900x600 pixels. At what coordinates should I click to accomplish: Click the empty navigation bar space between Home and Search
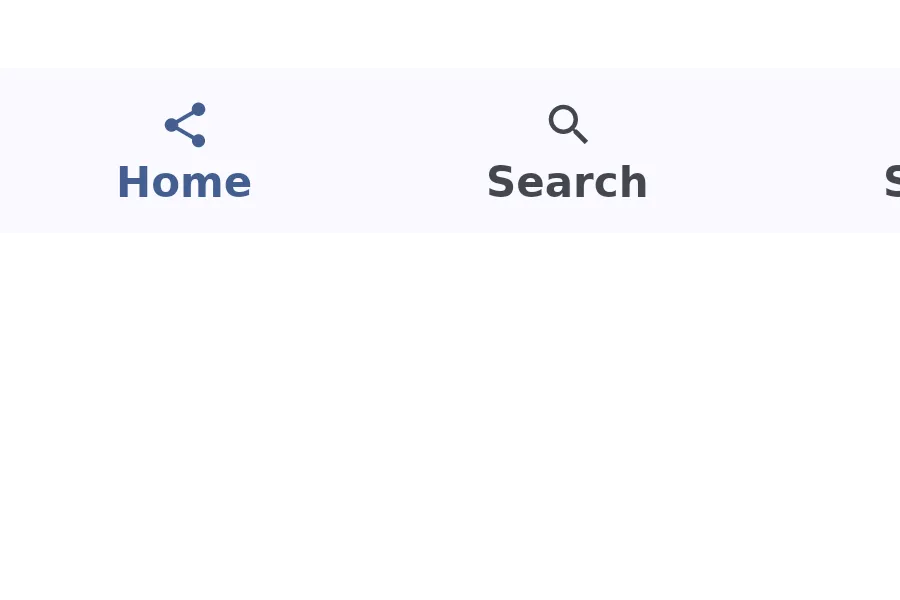[x=369, y=150]
